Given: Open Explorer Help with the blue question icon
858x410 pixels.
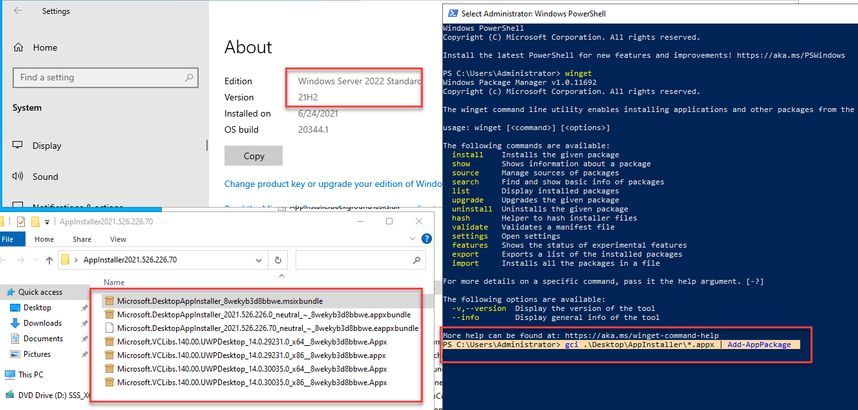Looking at the screenshot, I should pos(427,239).
